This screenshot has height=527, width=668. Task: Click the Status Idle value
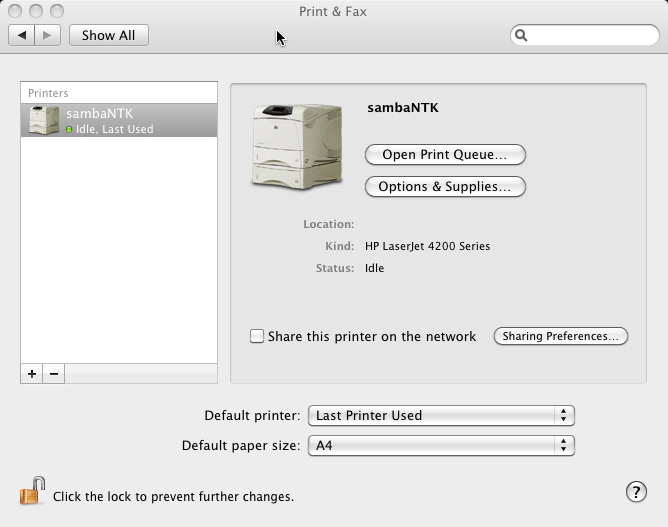(374, 268)
